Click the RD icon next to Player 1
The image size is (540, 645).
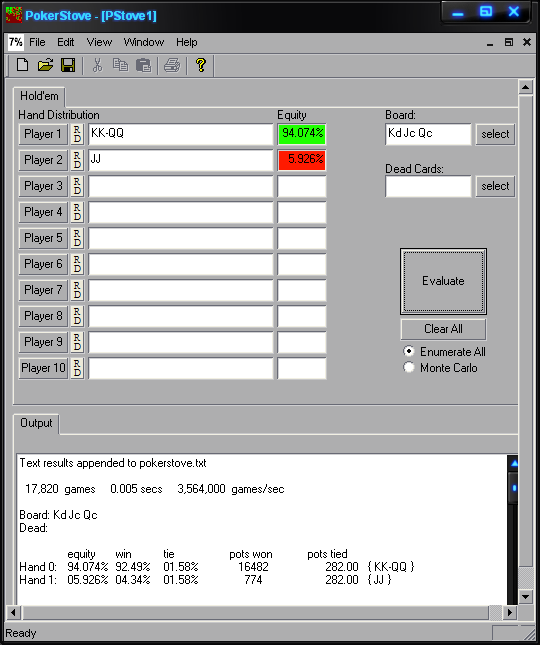pos(77,134)
